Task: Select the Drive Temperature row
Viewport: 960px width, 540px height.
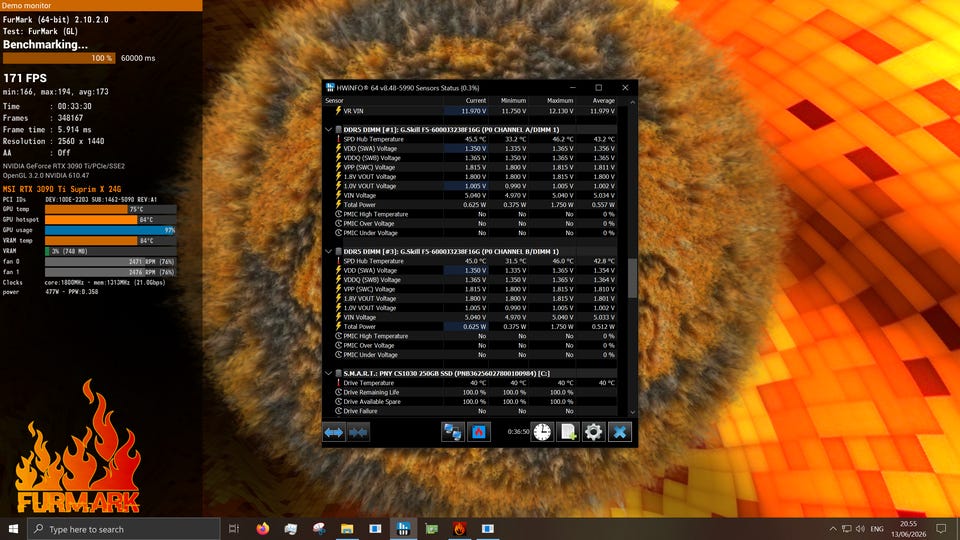Action: tap(470, 383)
